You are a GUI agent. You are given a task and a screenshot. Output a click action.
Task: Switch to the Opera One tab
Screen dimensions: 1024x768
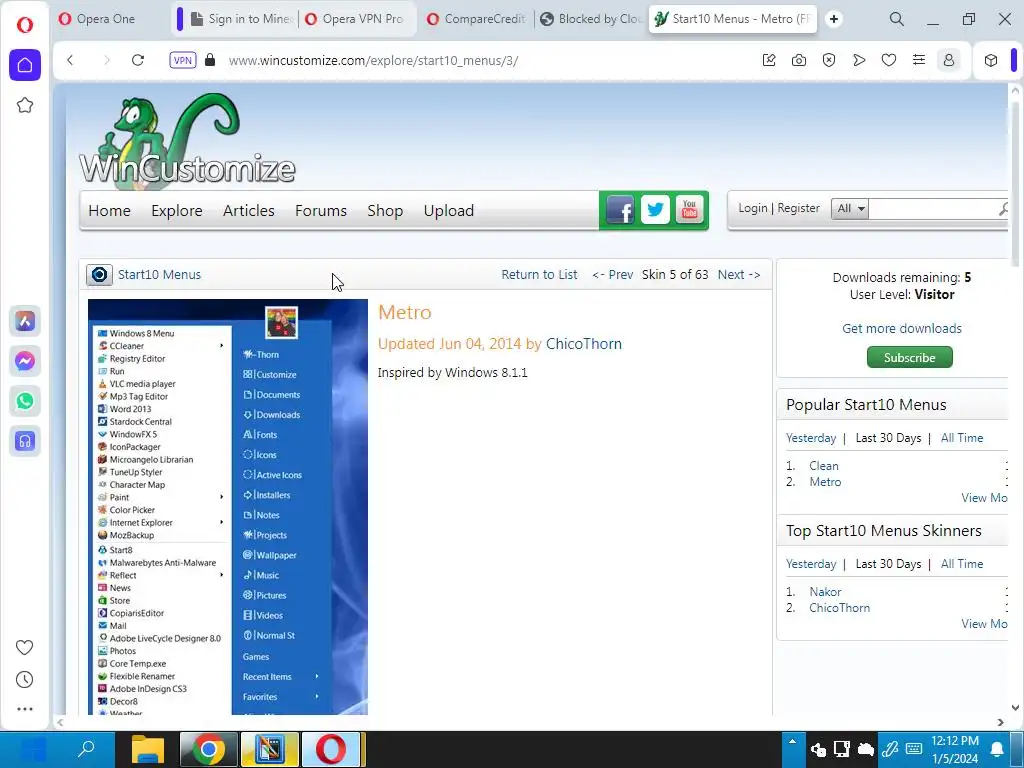pyautogui.click(x=104, y=19)
